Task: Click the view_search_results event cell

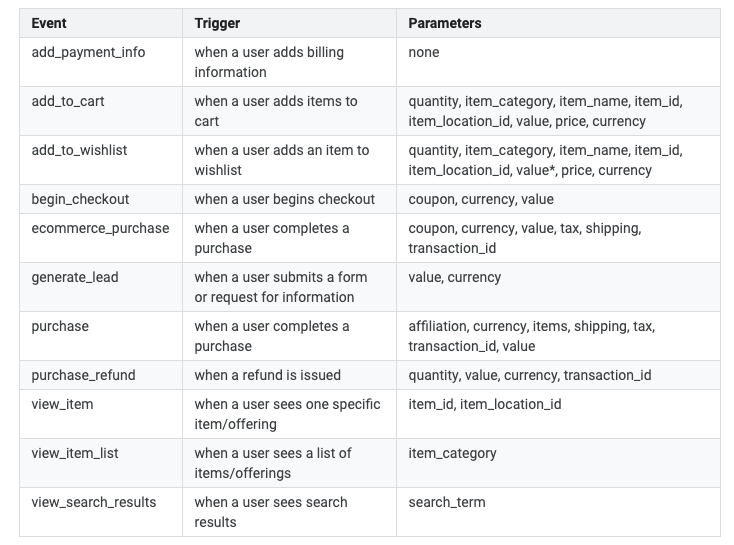Action: coord(94,502)
